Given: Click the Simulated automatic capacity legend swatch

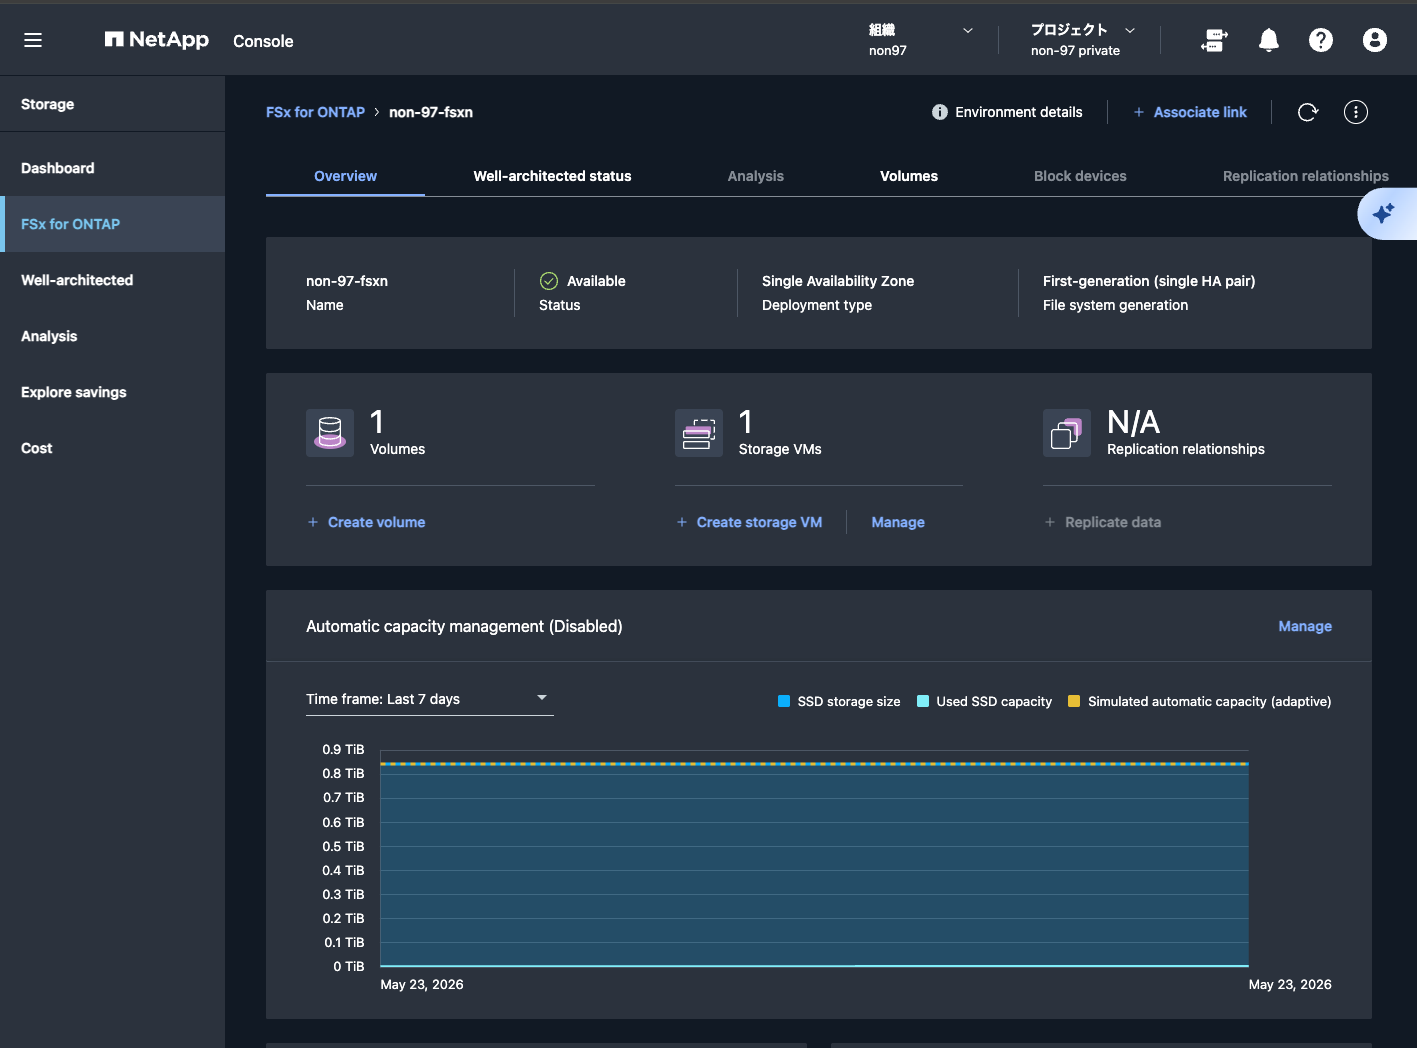Looking at the screenshot, I should coord(1074,701).
